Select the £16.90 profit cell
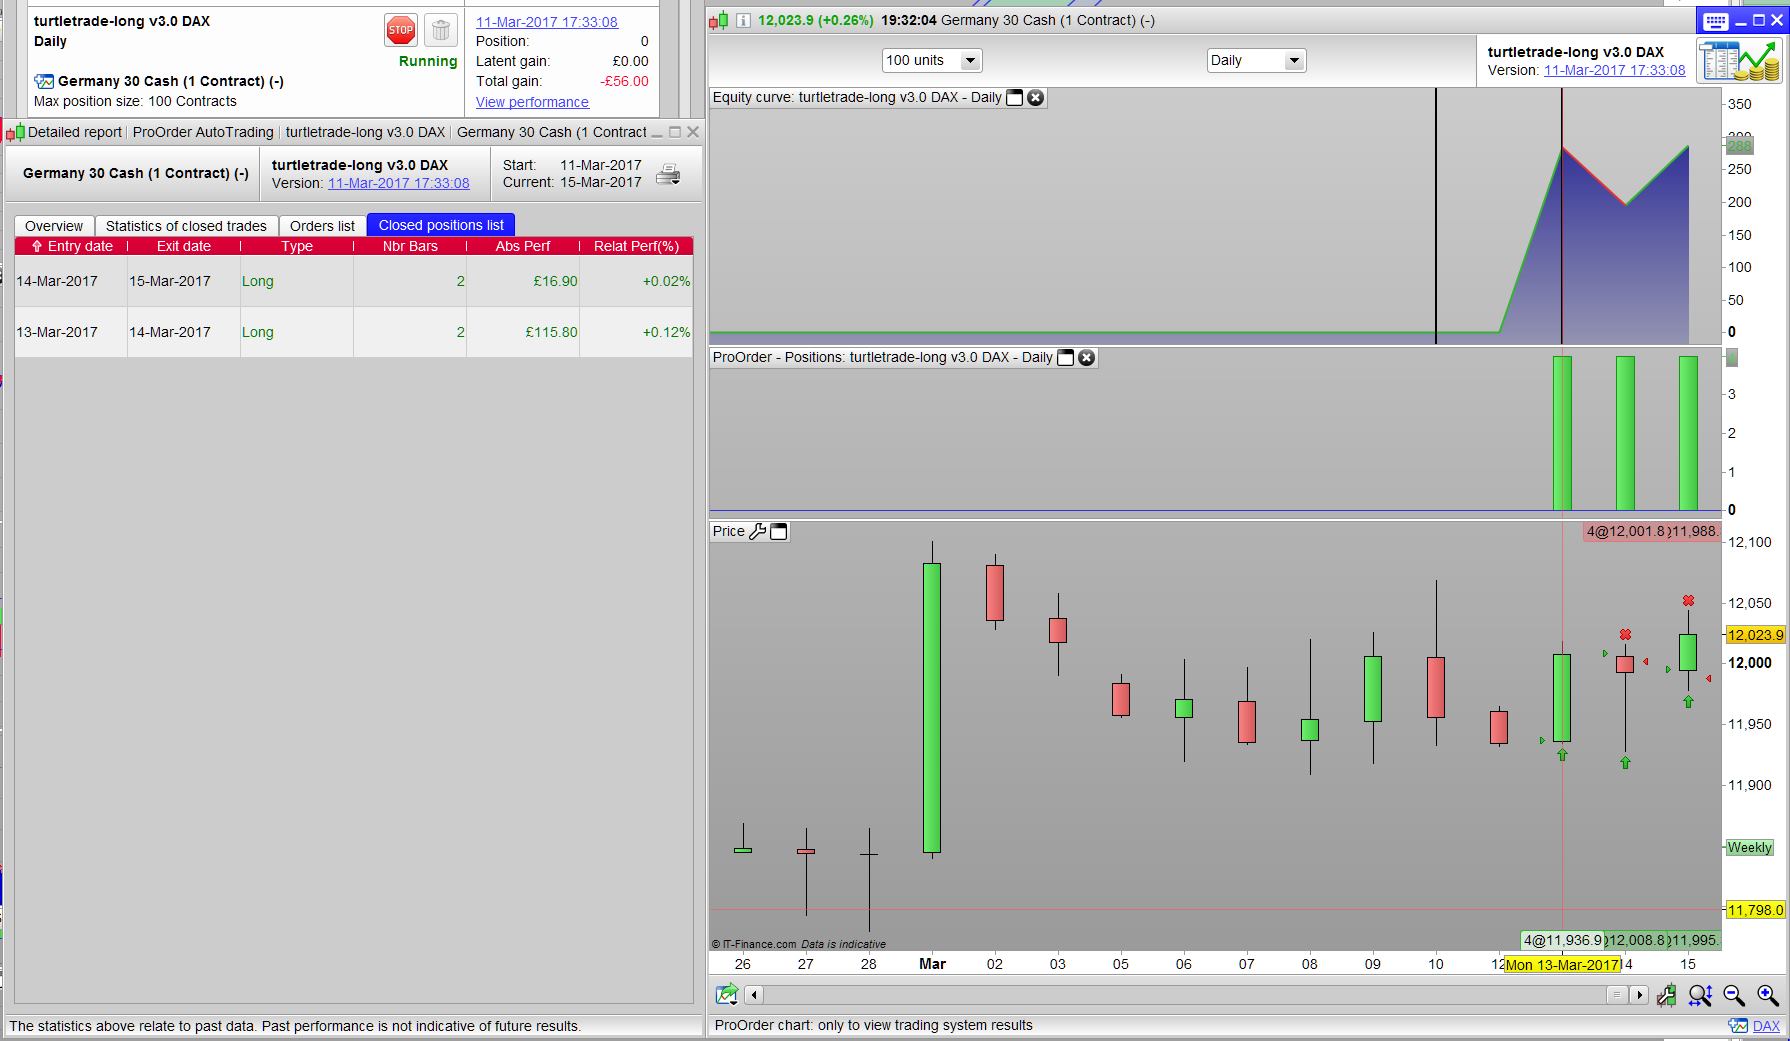This screenshot has height=1041, width=1790. click(x=523, y=281)
